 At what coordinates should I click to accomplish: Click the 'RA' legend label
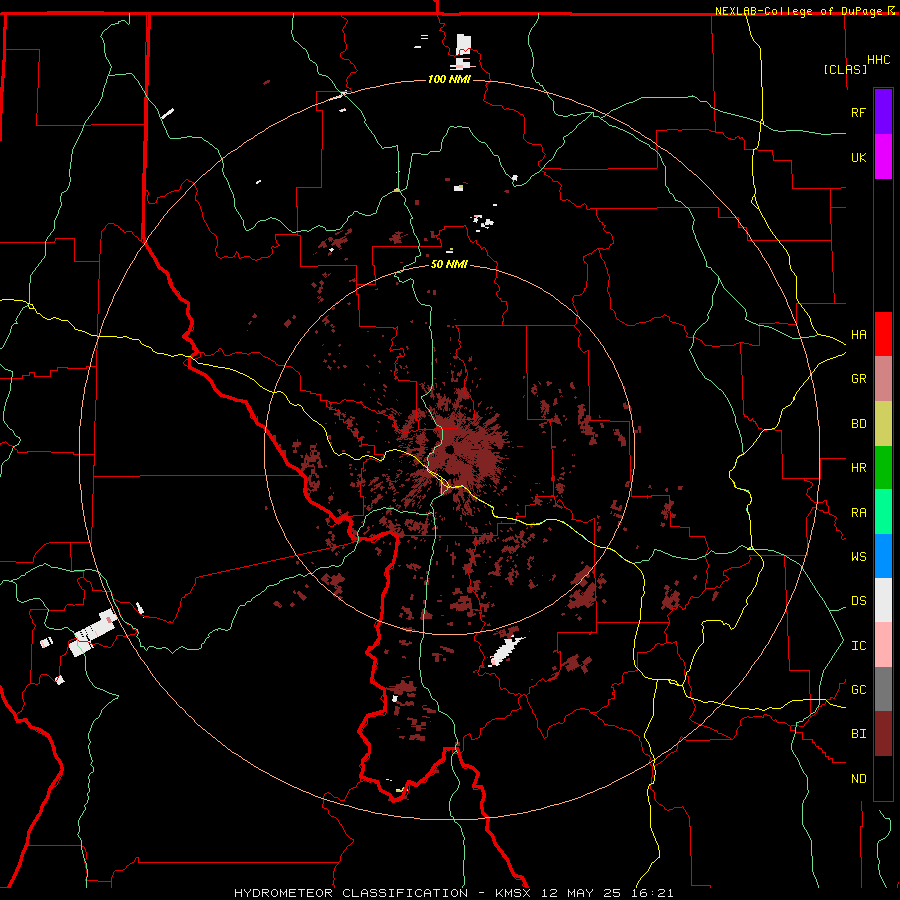point(858,513)
